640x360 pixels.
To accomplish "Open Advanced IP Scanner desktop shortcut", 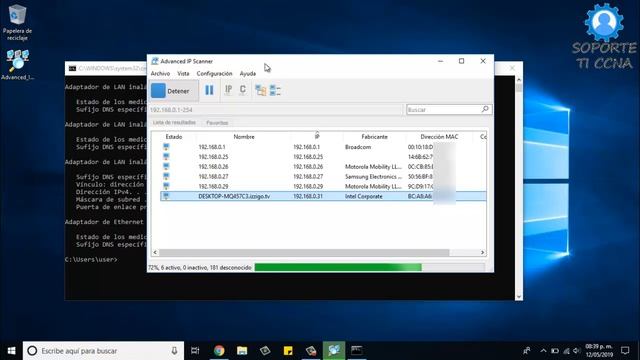I will [x=17, y=64].
